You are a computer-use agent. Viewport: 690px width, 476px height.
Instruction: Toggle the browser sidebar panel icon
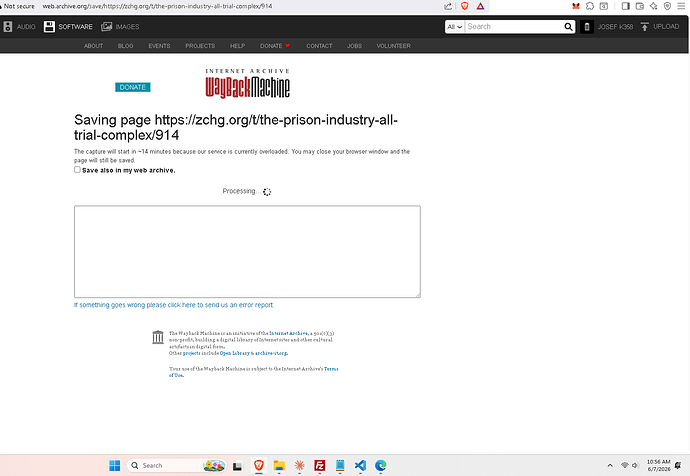tap(625, 6)
